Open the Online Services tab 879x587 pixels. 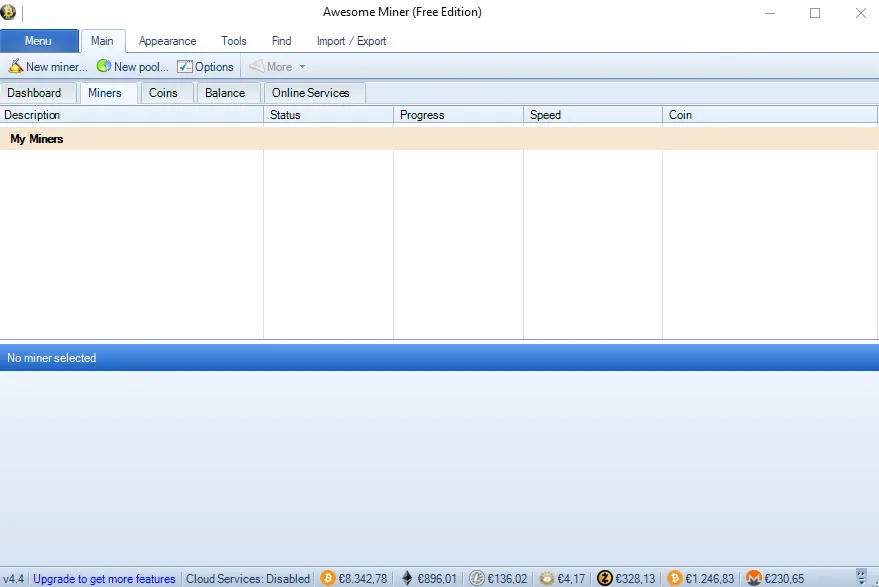tap(313, 93)
